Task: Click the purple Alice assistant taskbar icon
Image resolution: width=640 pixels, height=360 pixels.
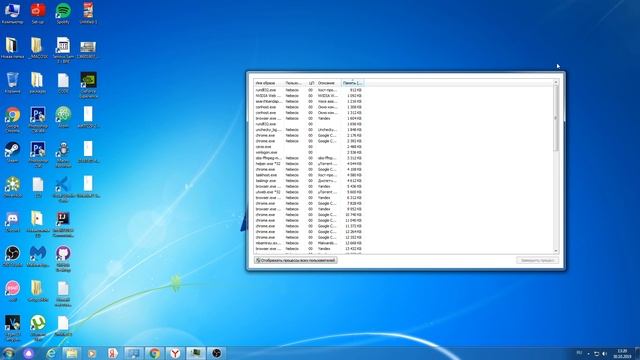Action: [29, 353]
